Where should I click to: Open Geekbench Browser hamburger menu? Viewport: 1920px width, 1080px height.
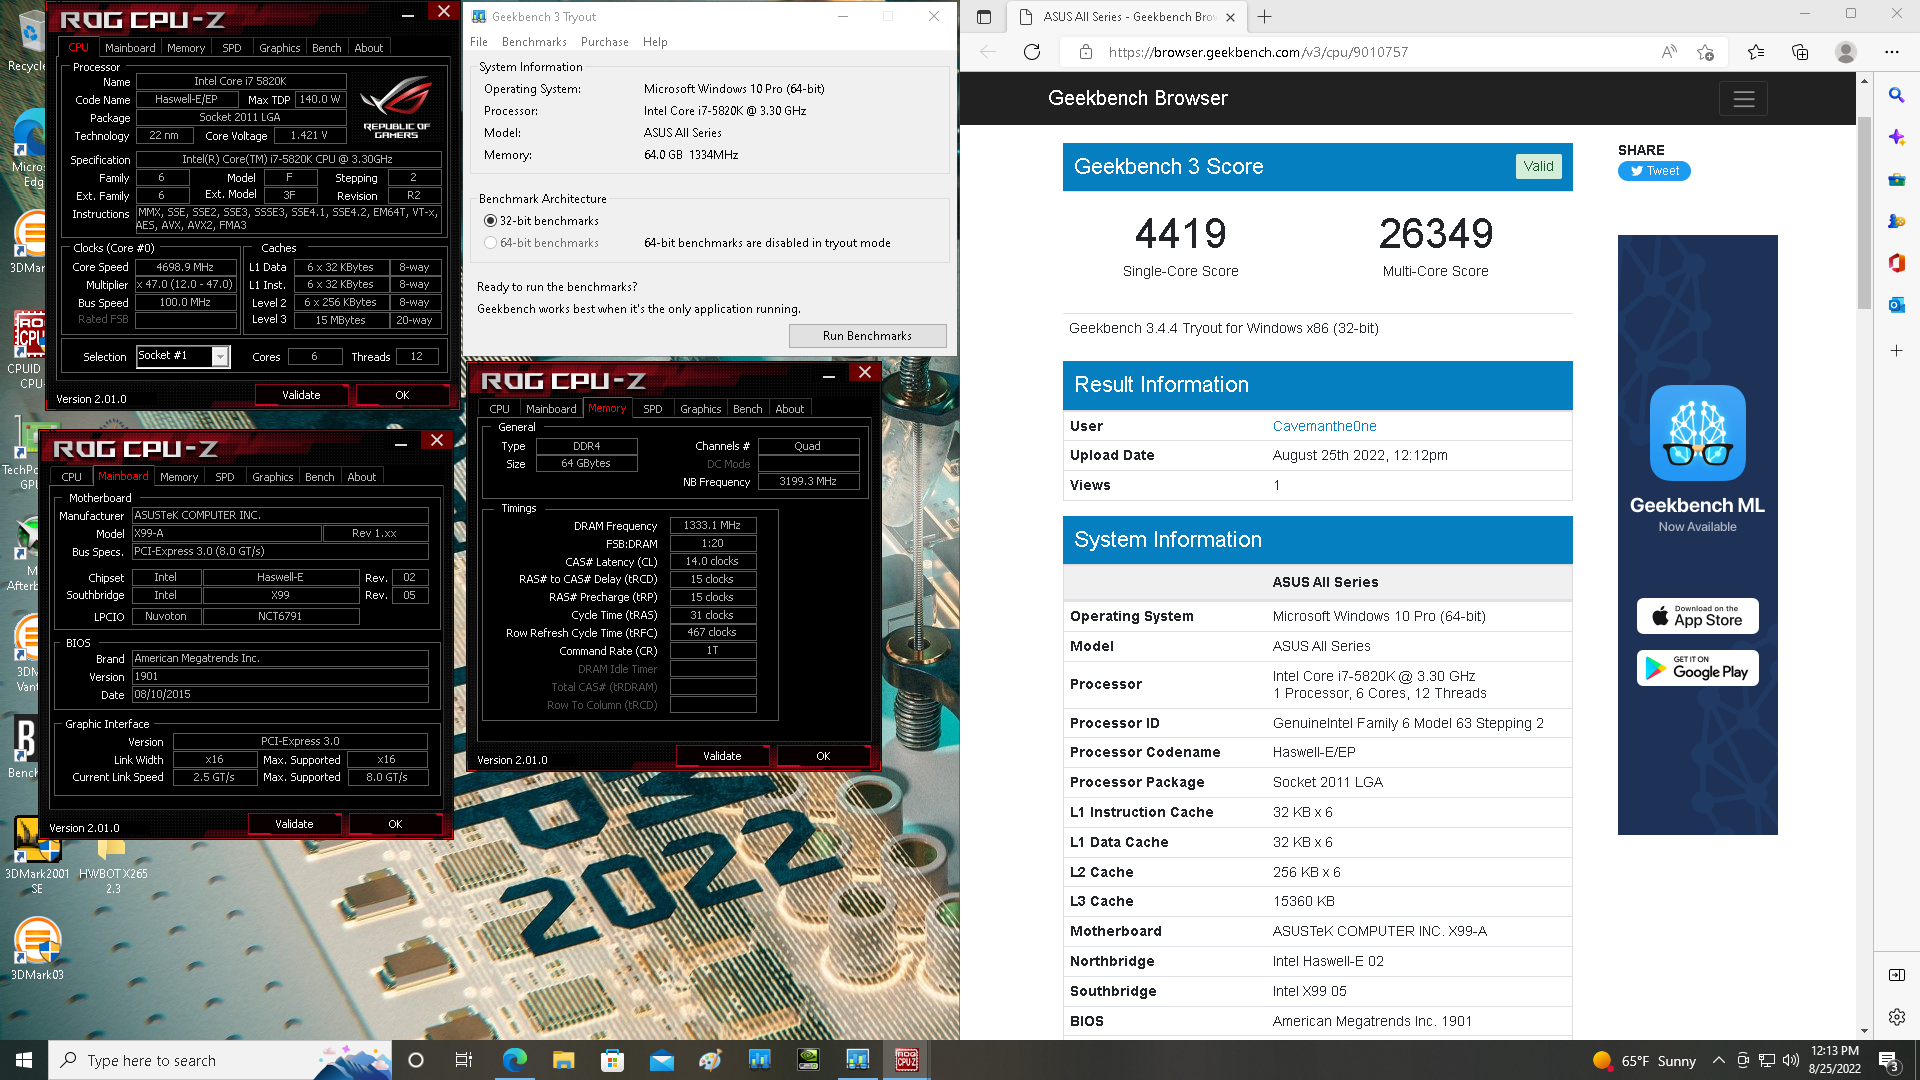1743,98
